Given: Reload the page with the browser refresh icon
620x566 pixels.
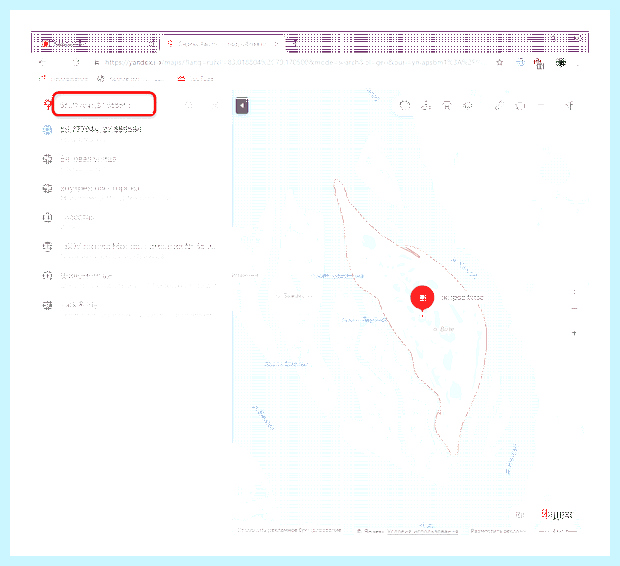Looking at the screenshot, I should click(76, 62).
